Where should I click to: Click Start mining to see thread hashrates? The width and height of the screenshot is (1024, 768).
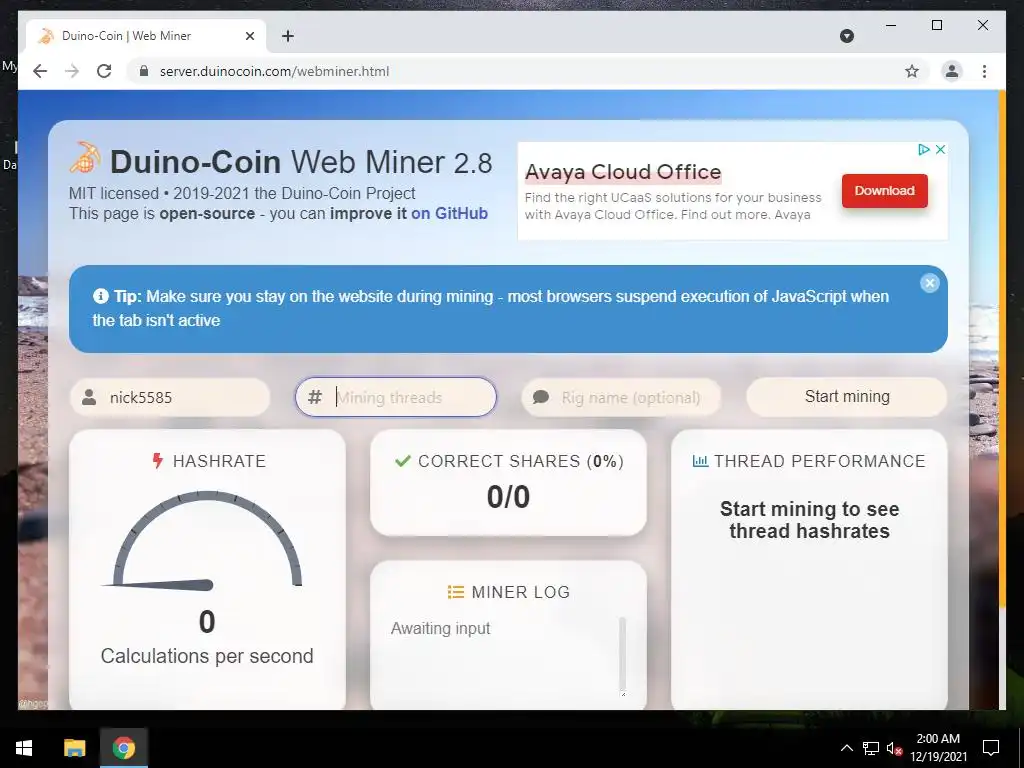pyautogui.click(x=809, y=520)
